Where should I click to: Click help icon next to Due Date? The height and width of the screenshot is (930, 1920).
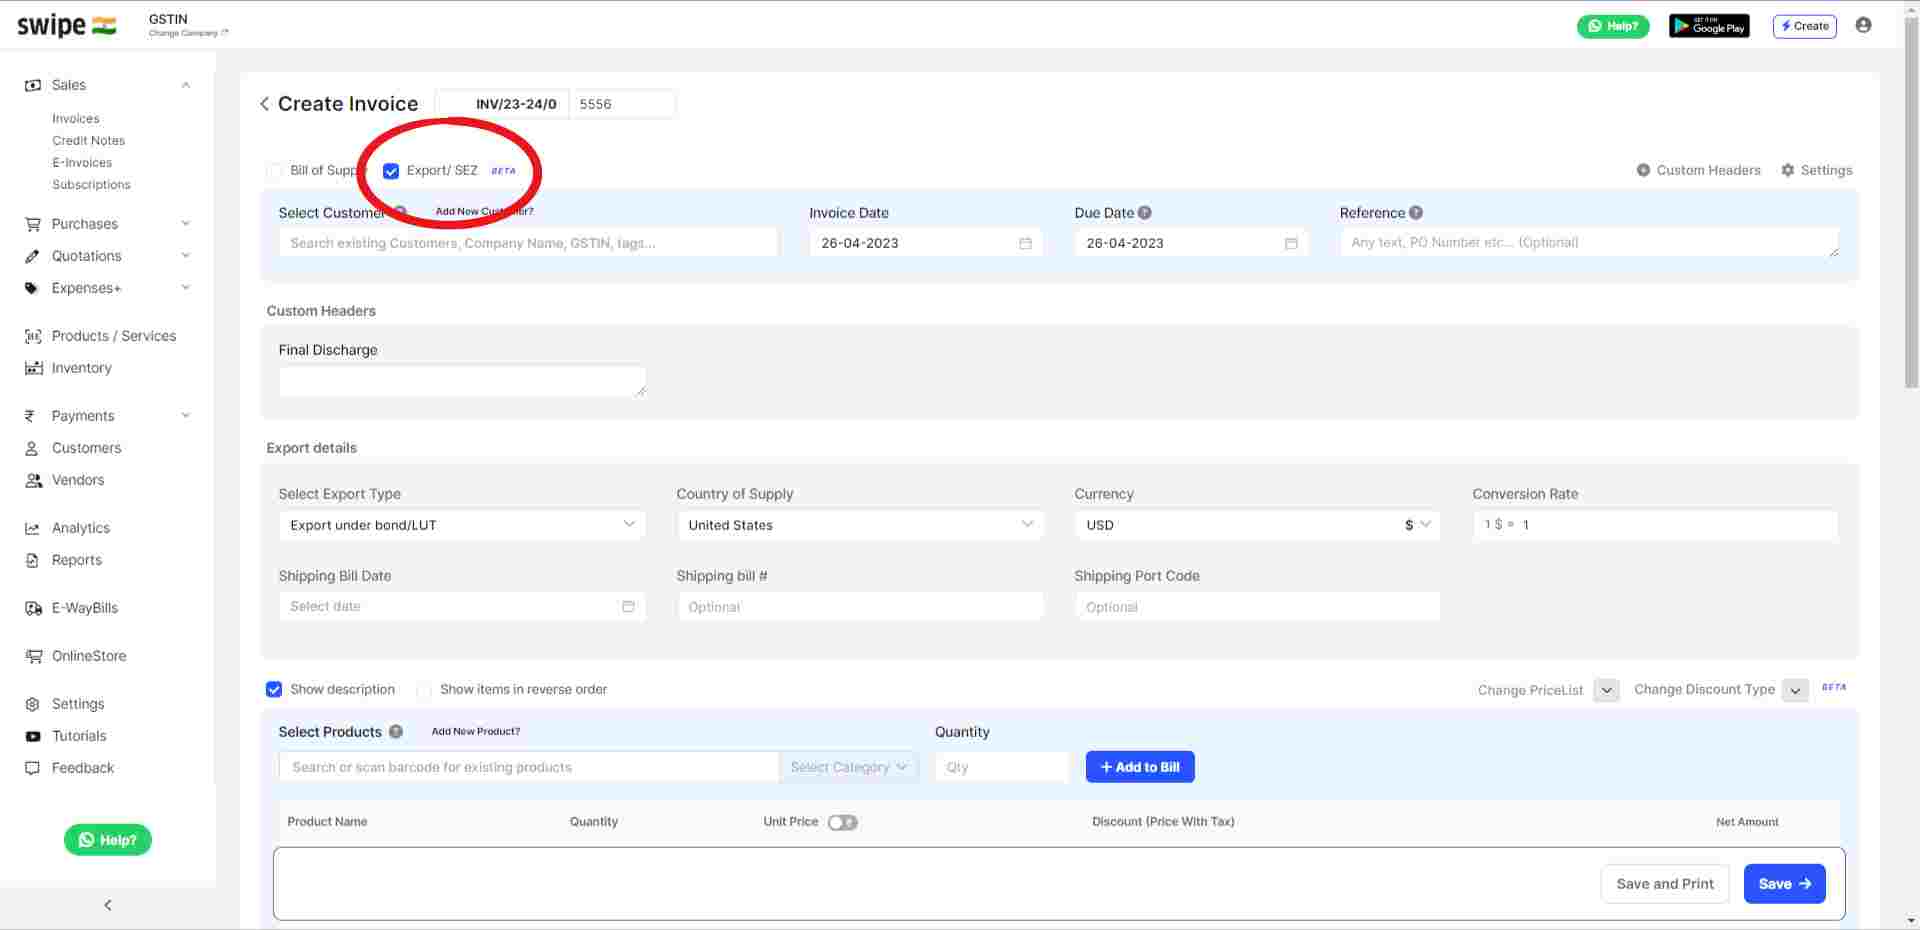click(x=1145, y=213)
